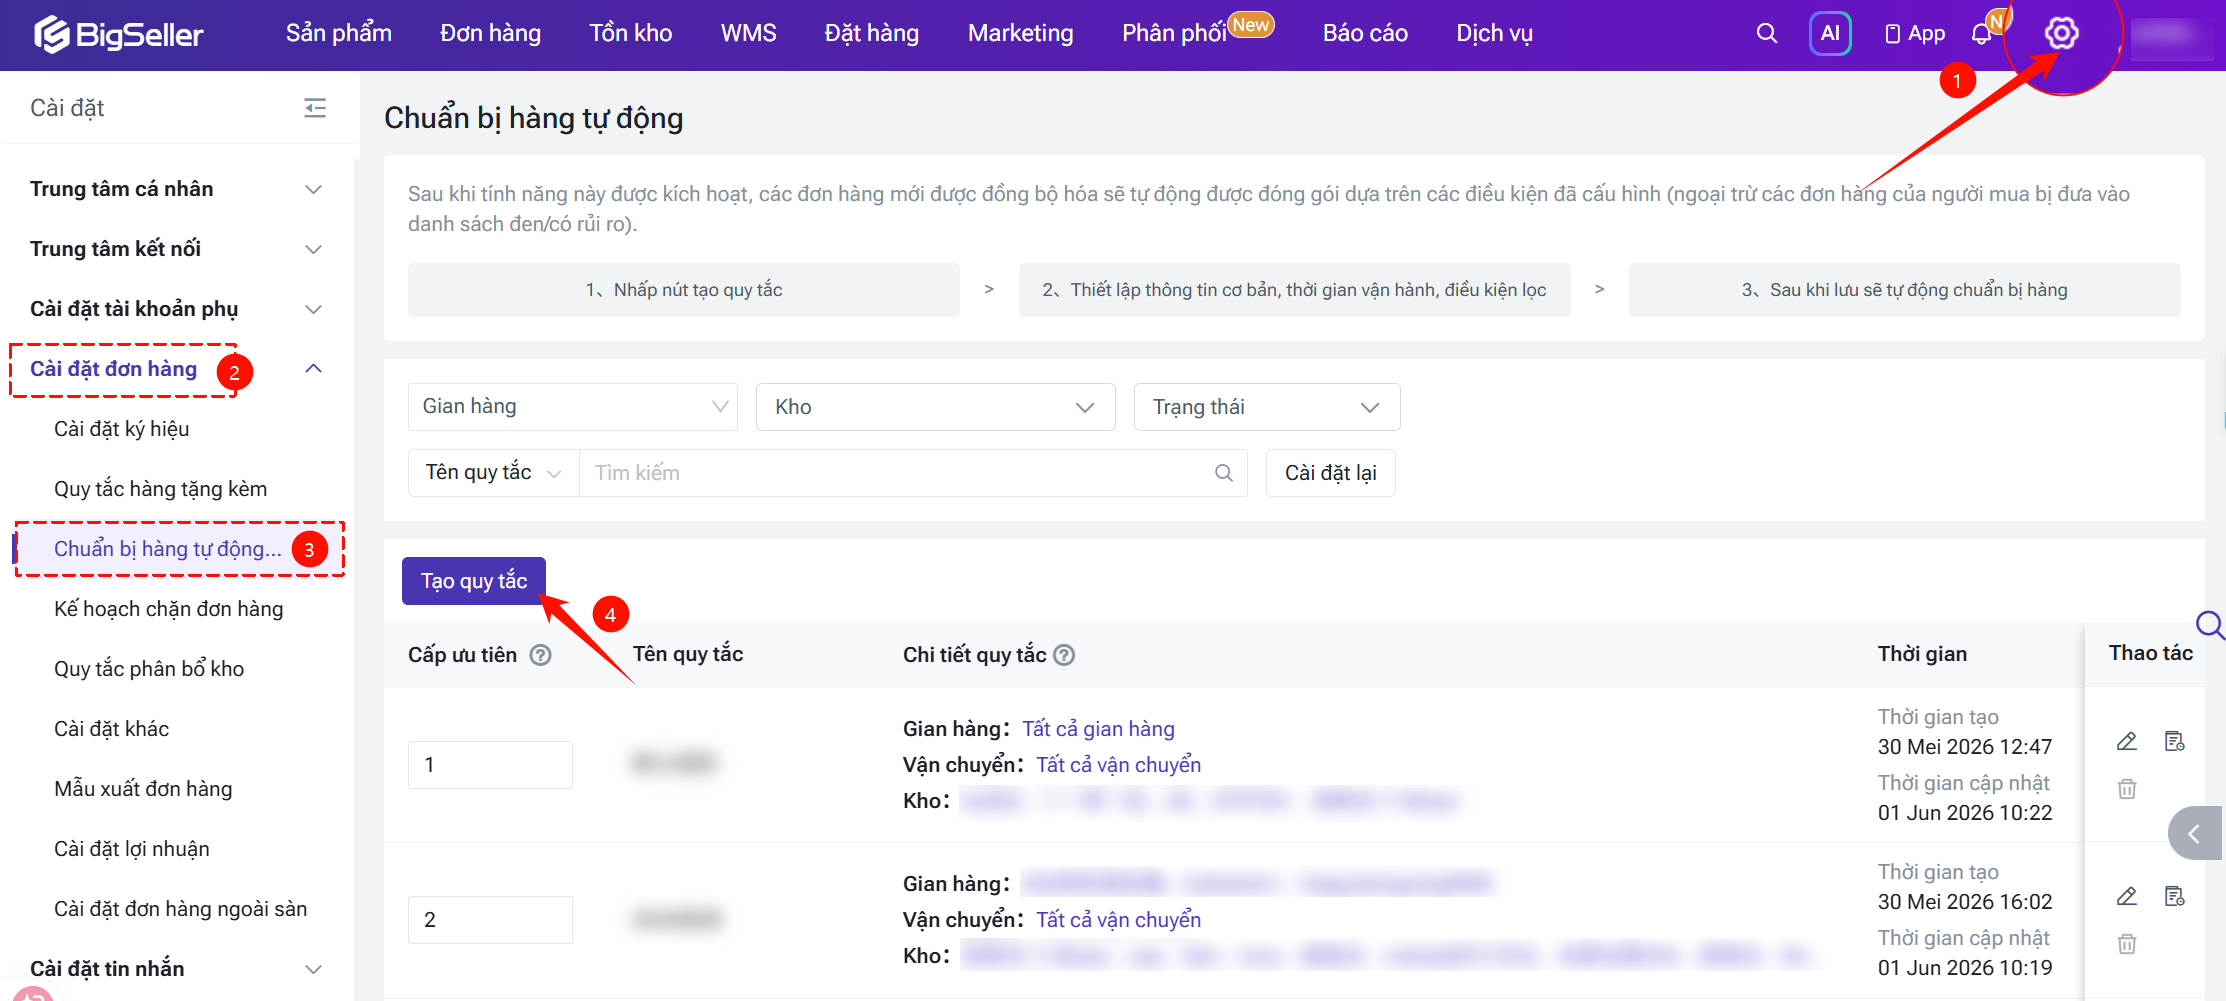Screen dimensions: 2226x1001
Task: Open the Tên quy tắc search type dropdown
Action: tap(494, 473)
